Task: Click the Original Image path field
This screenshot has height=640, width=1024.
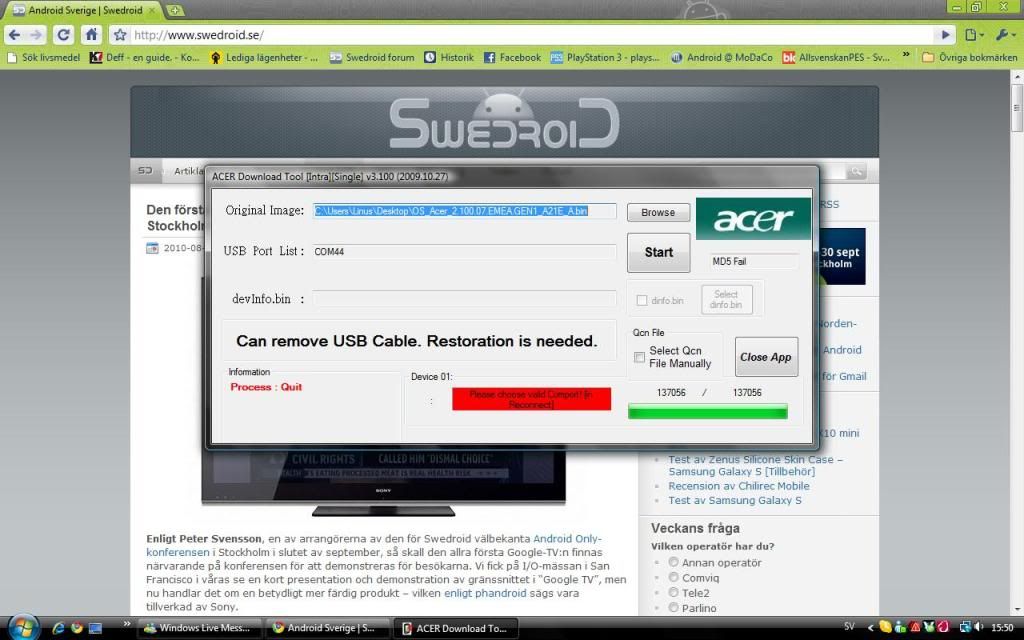Action: pyautogui.click(x=464, y=211)
